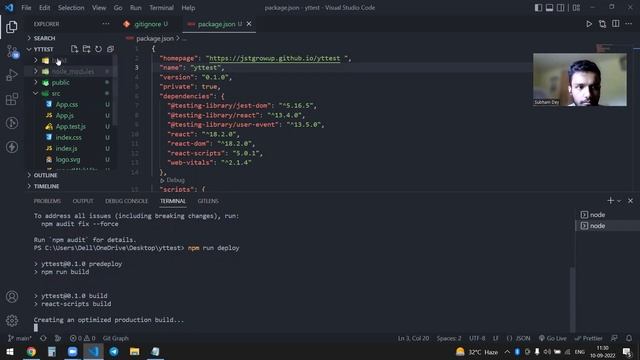640x360 pixels.
Task: Click Prettier in status bar
Action: (x=589, y=338)
